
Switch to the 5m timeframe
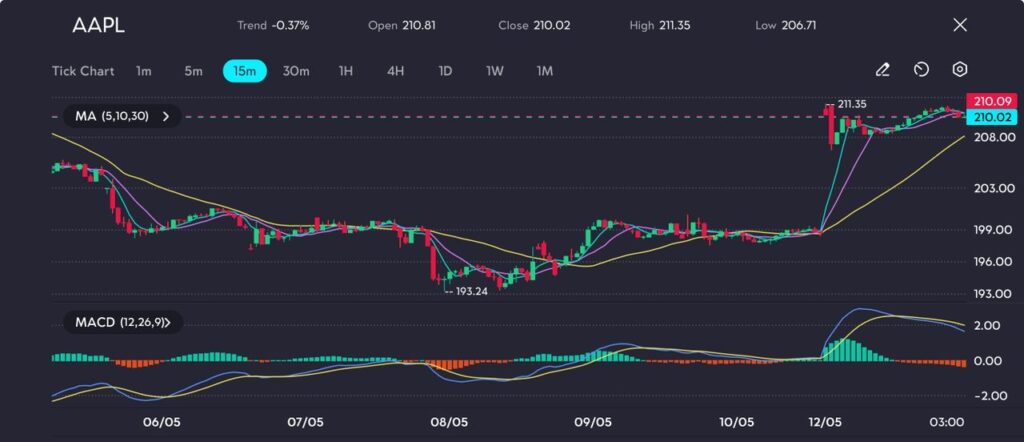(193, 71)
